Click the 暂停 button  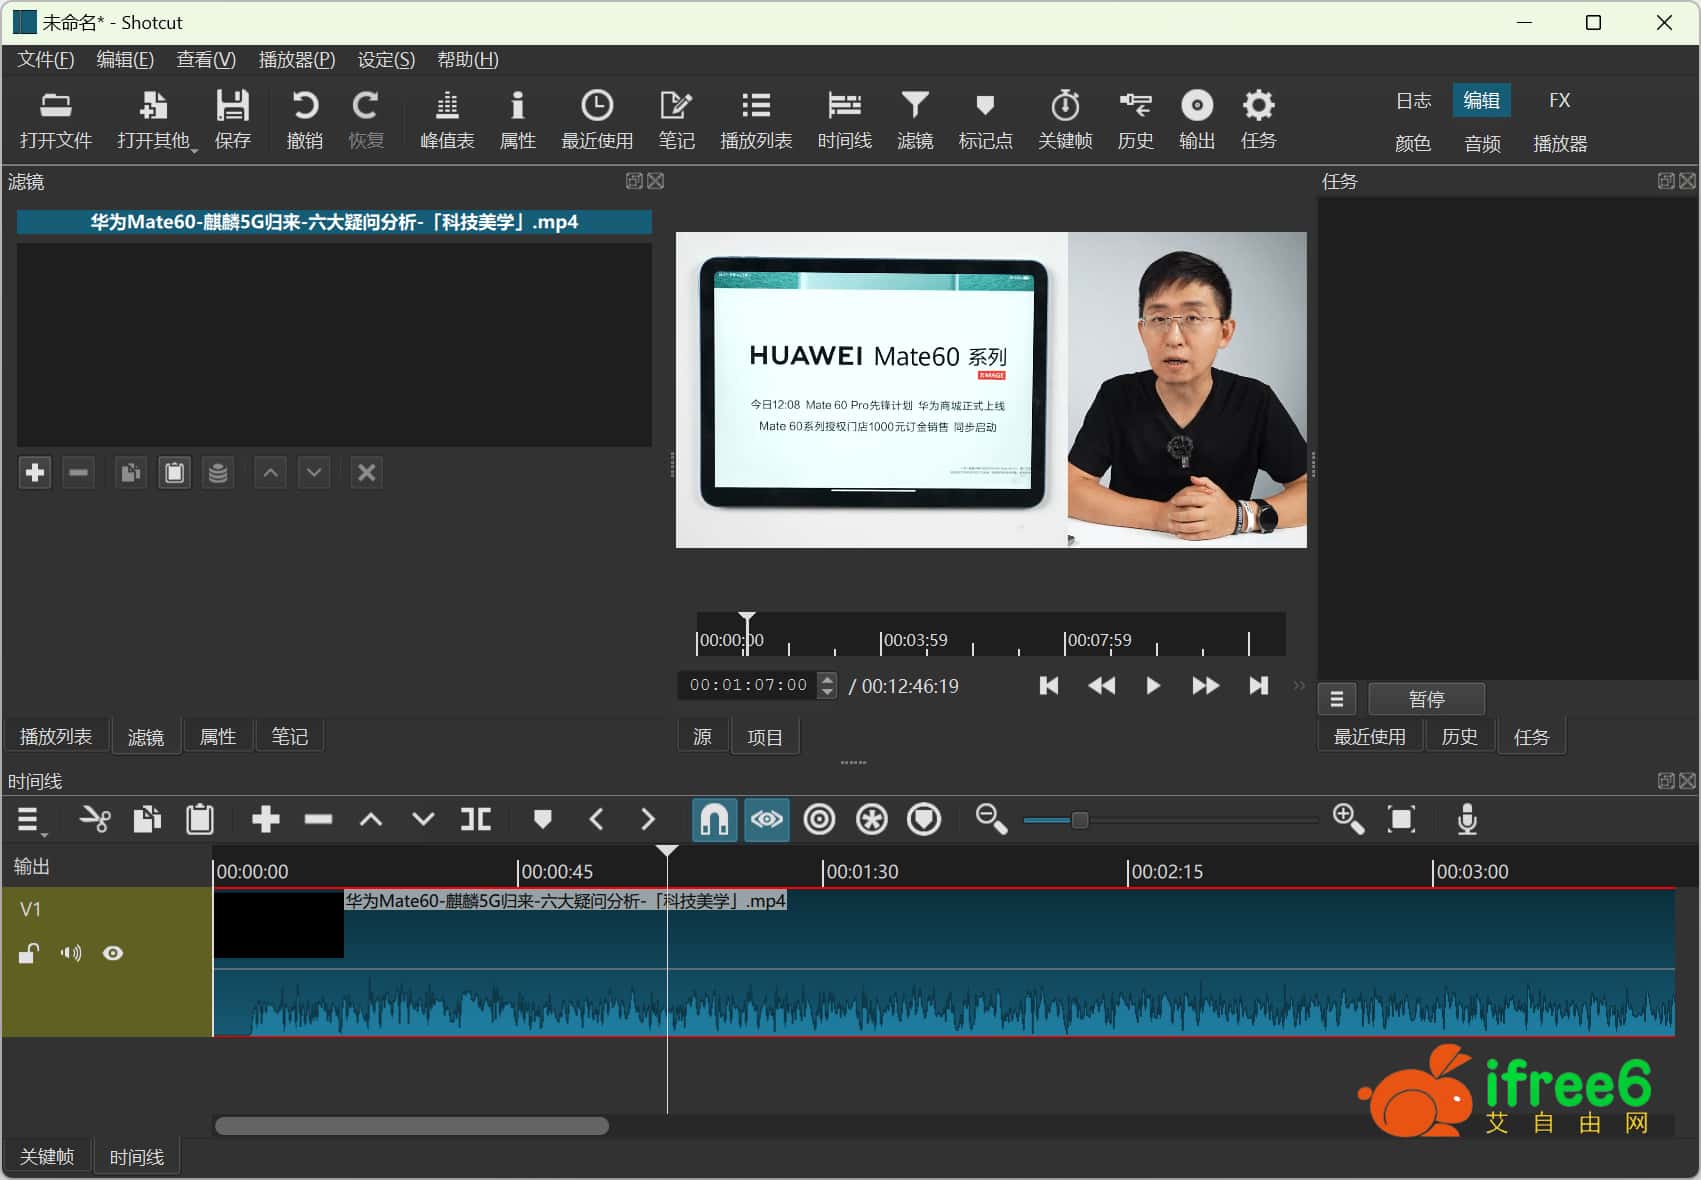[1425, 699]
